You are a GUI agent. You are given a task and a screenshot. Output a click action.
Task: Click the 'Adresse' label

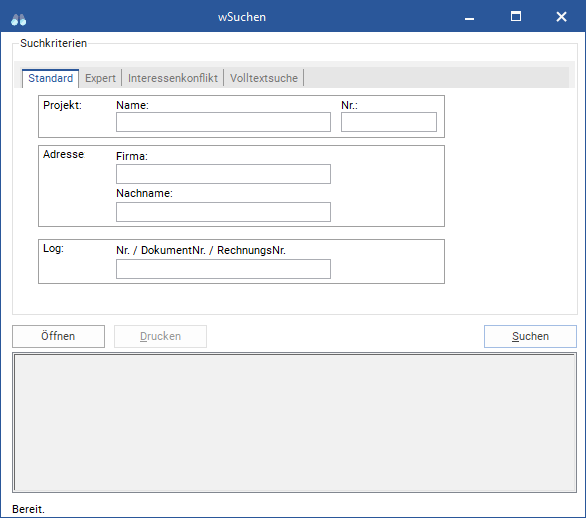point(64,154)
